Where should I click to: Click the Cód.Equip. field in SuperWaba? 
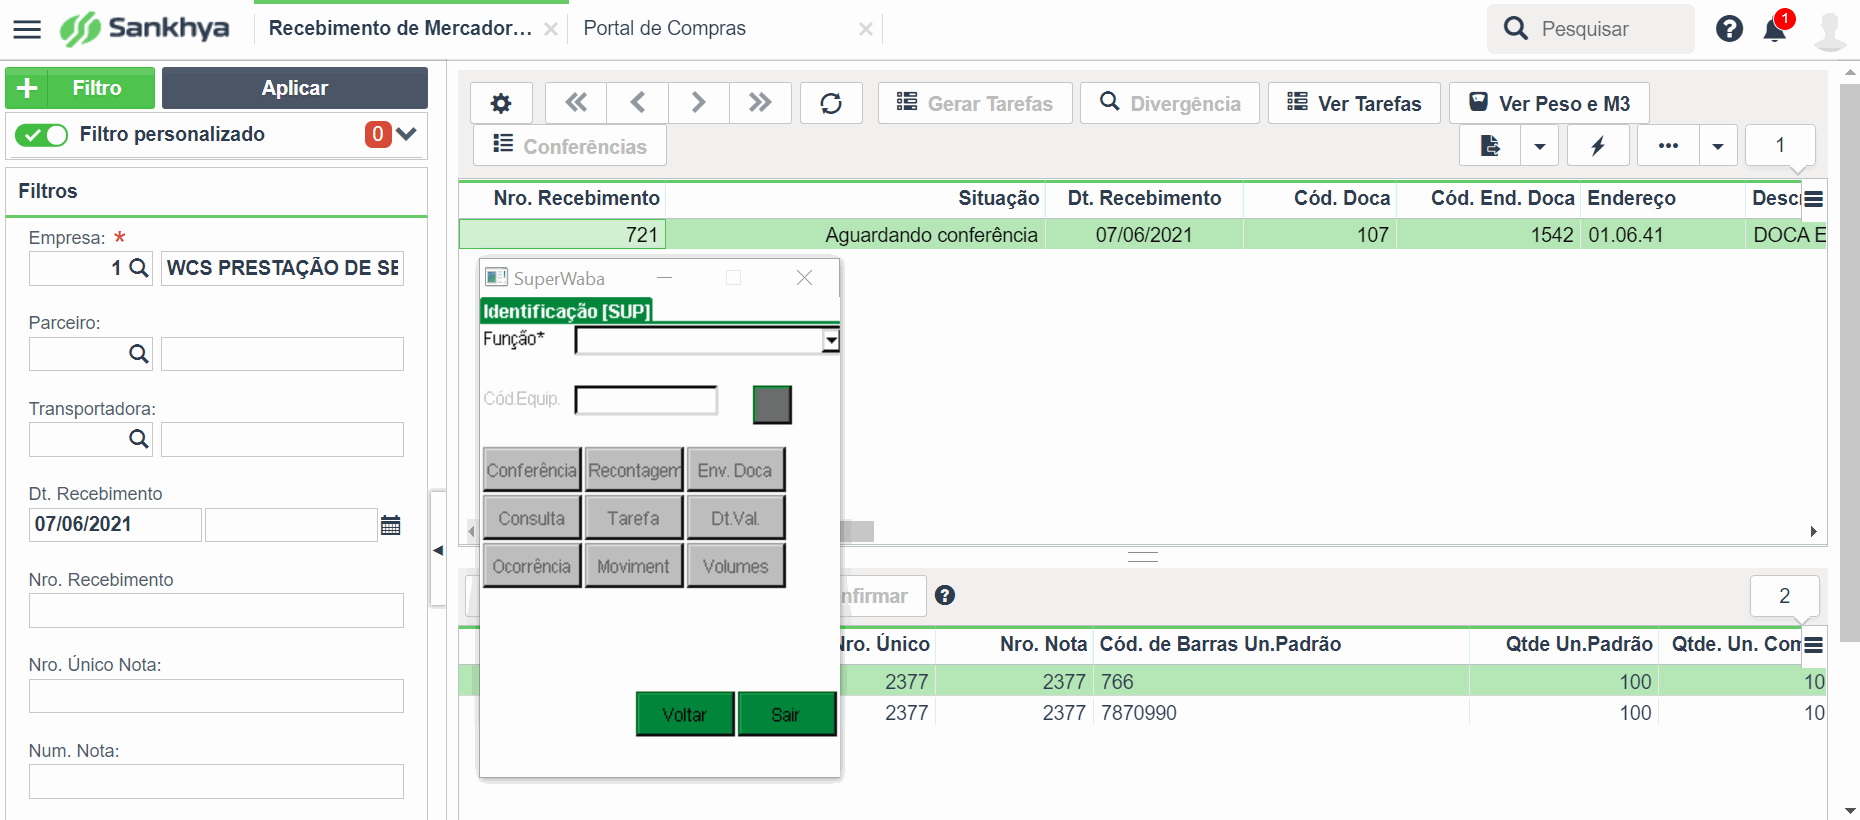(x=646, y=400)
